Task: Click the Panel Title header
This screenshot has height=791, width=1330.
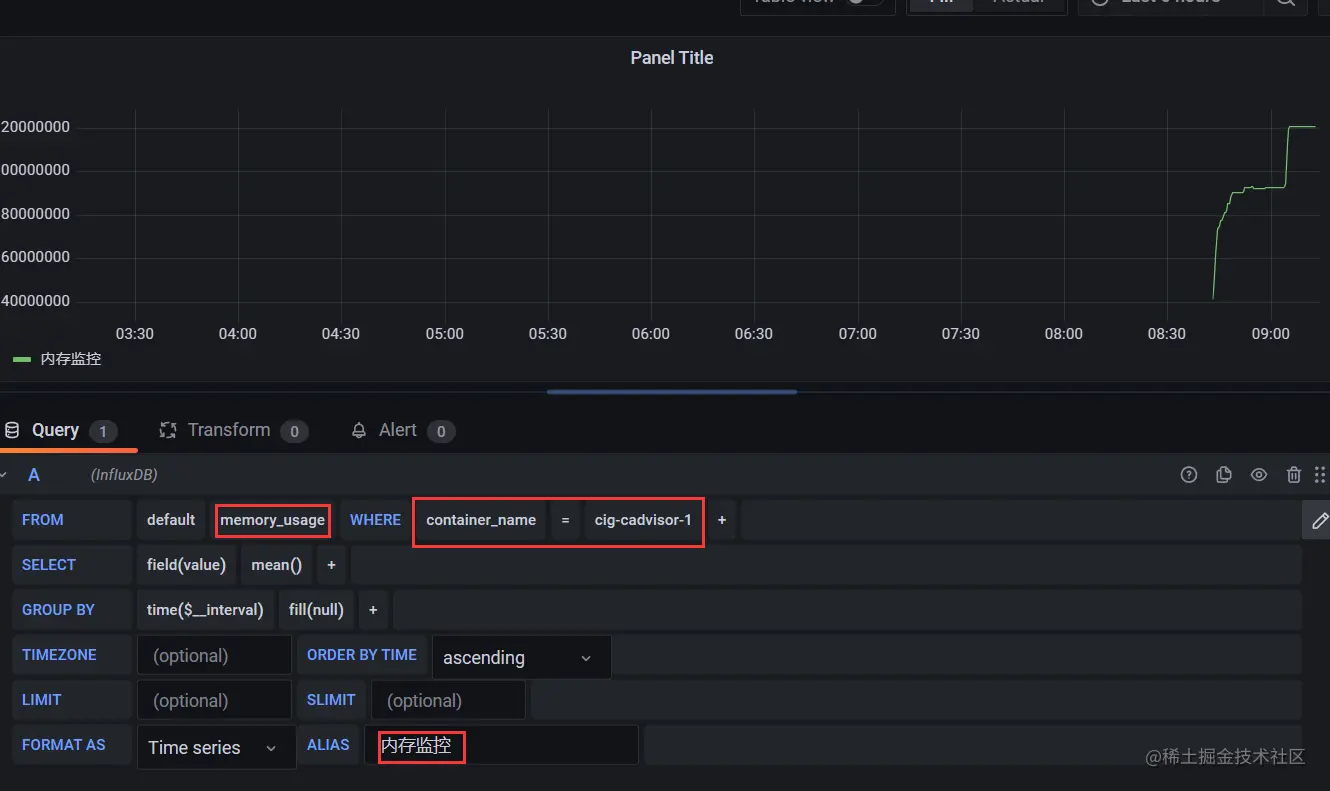Action: [x=672, y=58]
